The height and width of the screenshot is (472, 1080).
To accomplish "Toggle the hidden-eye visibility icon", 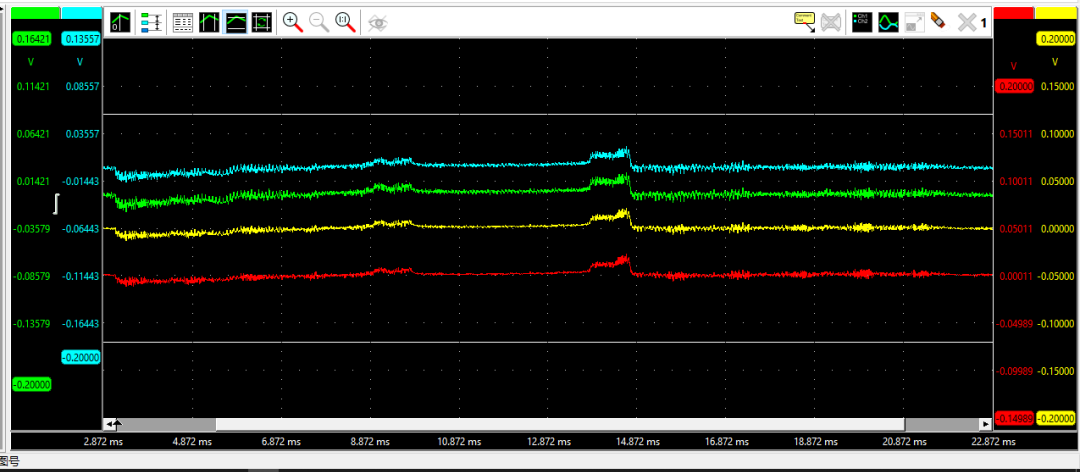I will [377, 22].
